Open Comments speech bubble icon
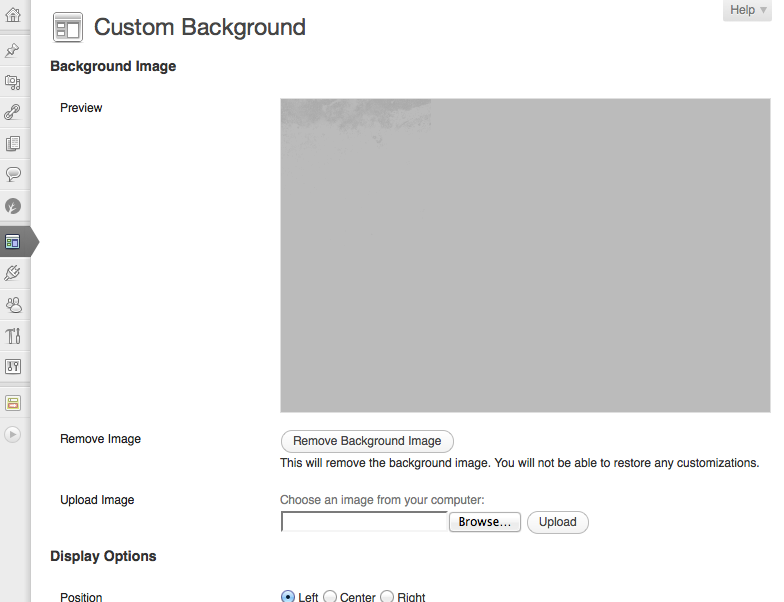 [13, 174]
